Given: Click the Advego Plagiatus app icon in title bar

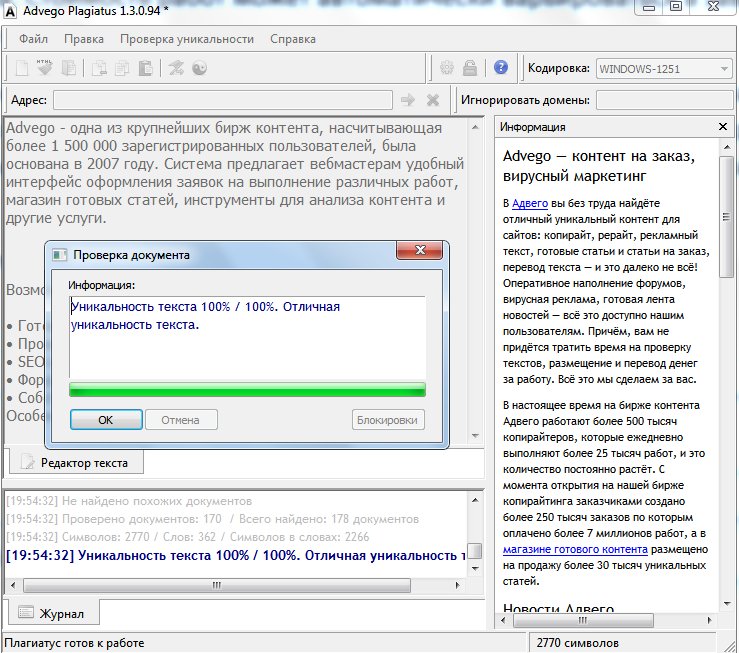Looking at the screenshot, I should [x=10, y=11].
